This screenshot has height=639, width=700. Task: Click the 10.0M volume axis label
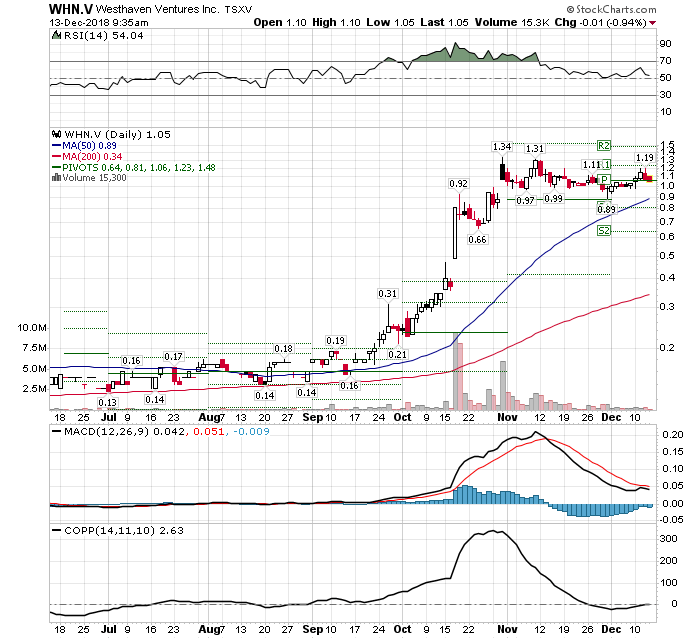click(x=31, y=328)
